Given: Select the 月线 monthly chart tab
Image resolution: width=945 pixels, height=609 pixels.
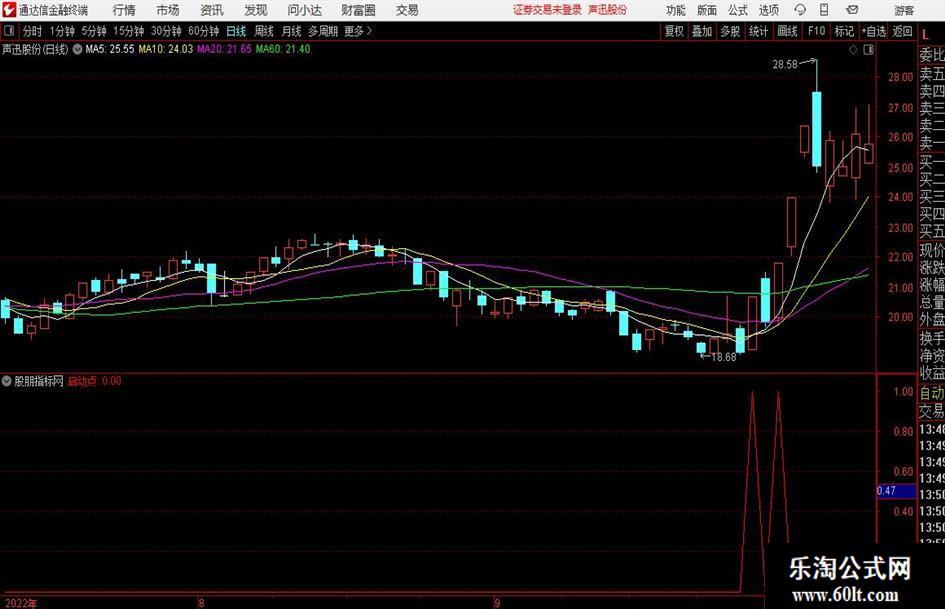Looking at the screenshot, I should [x=291, y=31].
